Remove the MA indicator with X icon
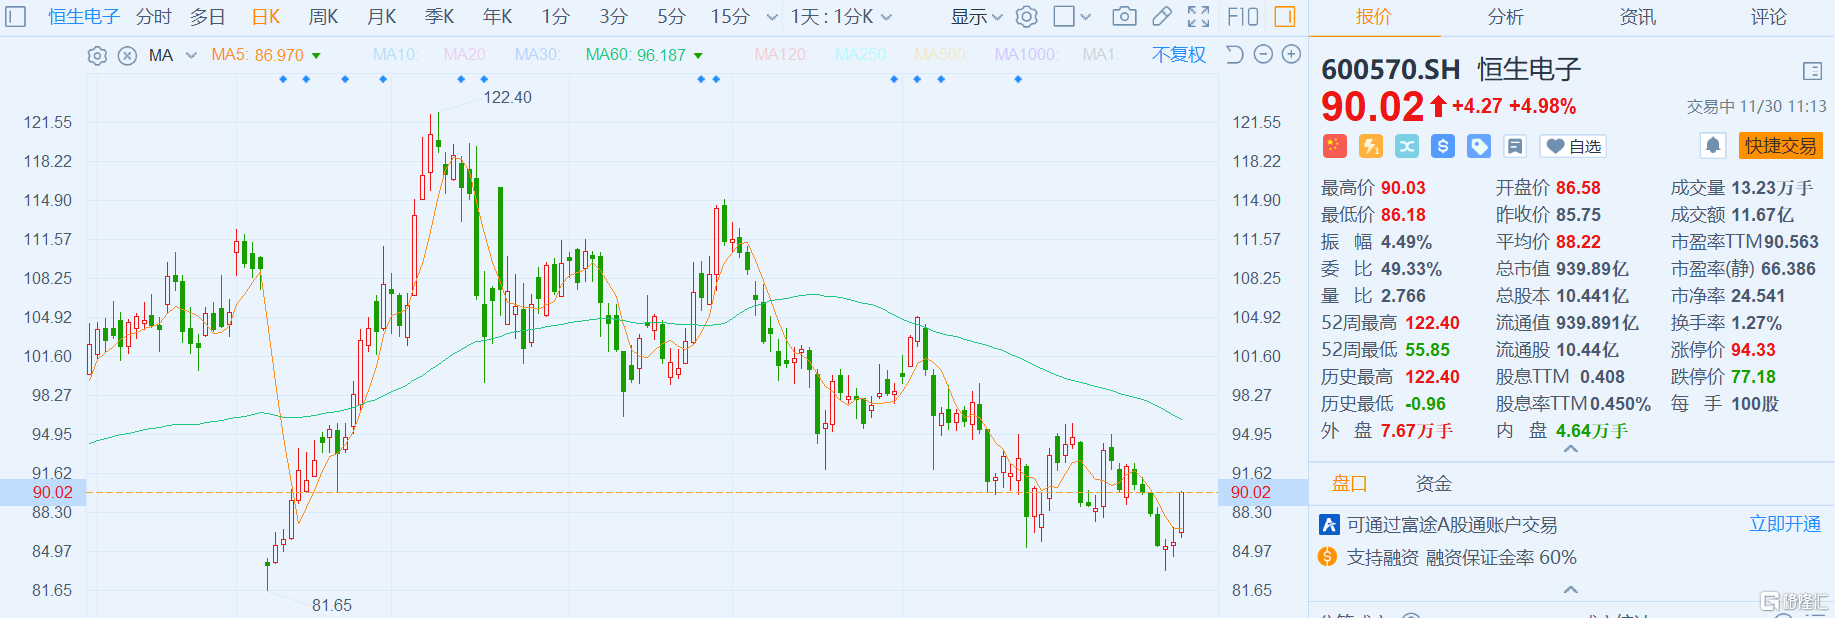1835x618 pixels. click(127, 56)
